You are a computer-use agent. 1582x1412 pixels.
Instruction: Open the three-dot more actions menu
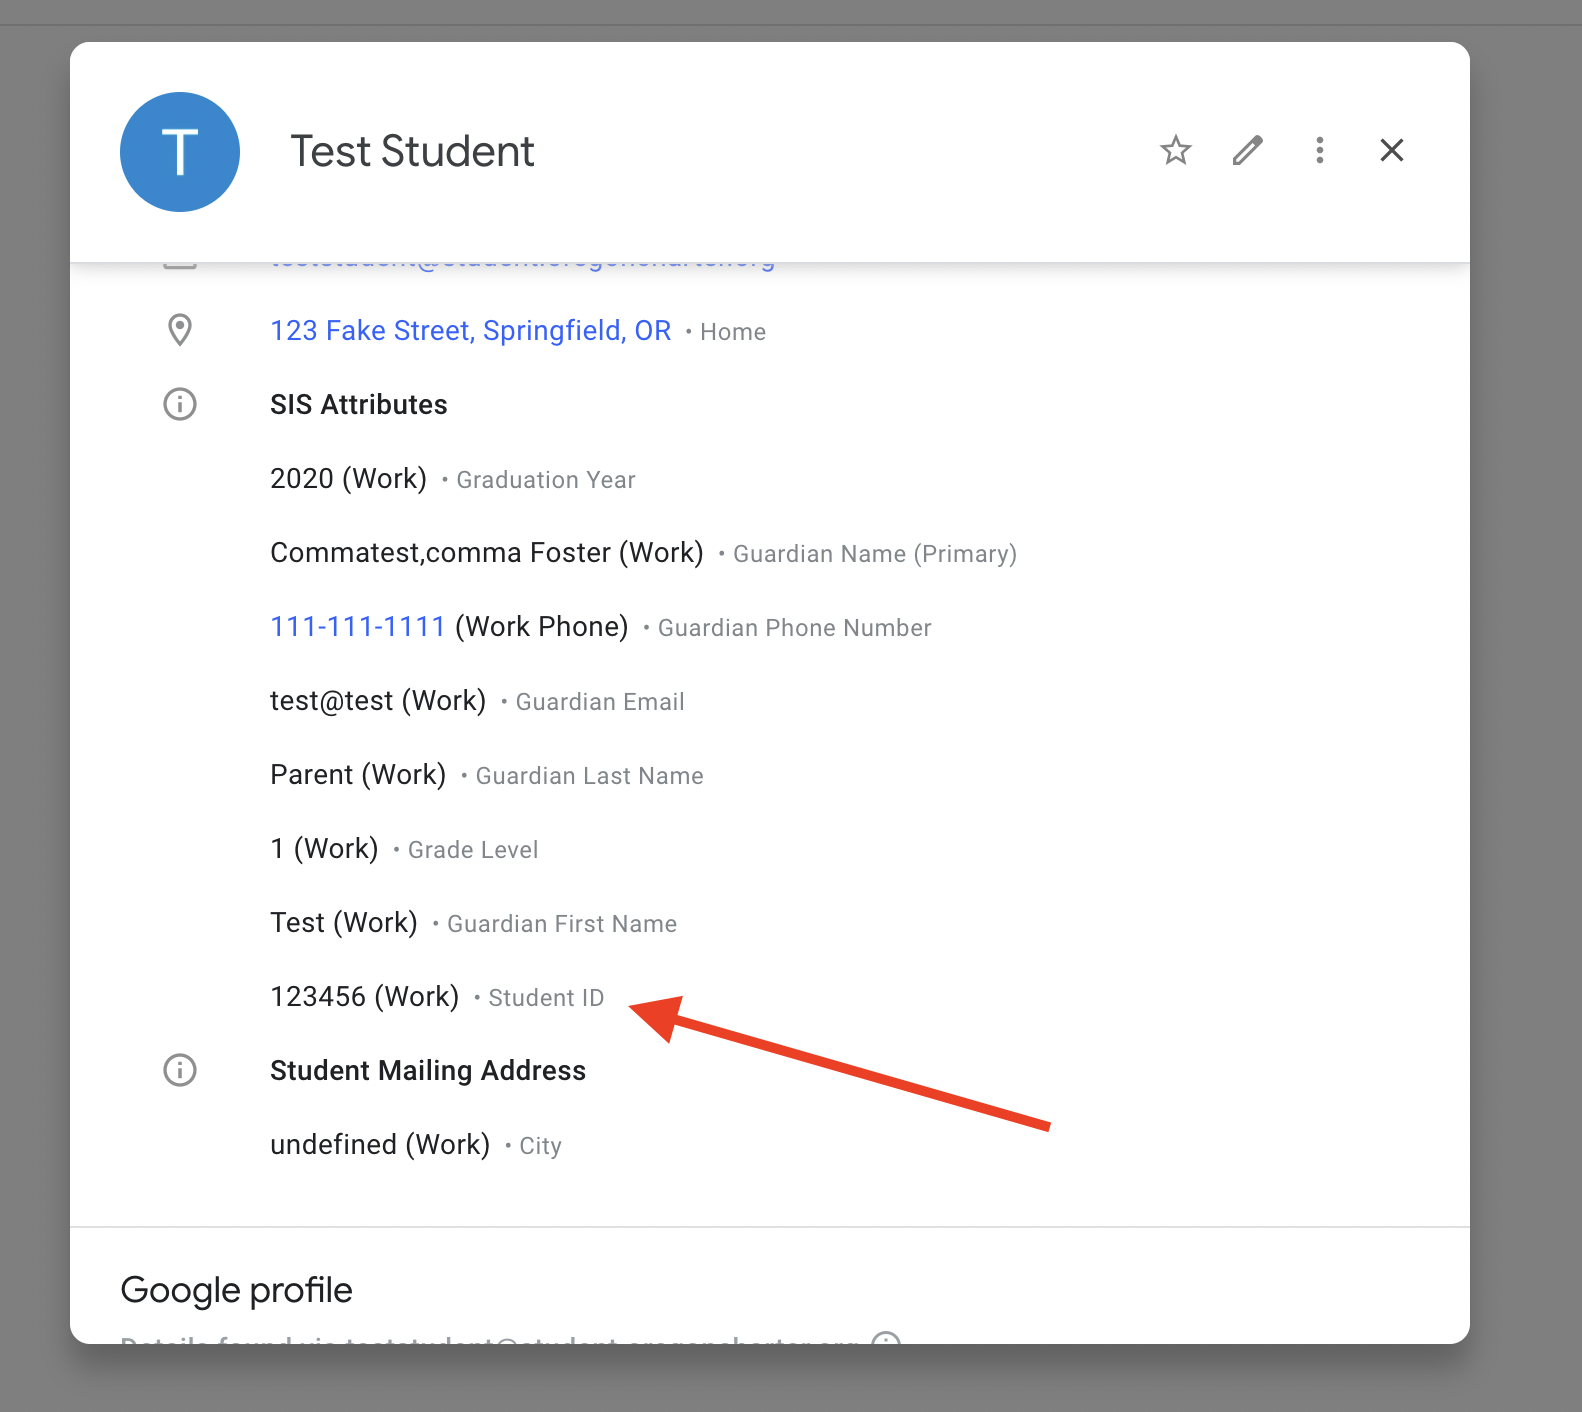coord(1320,151)
